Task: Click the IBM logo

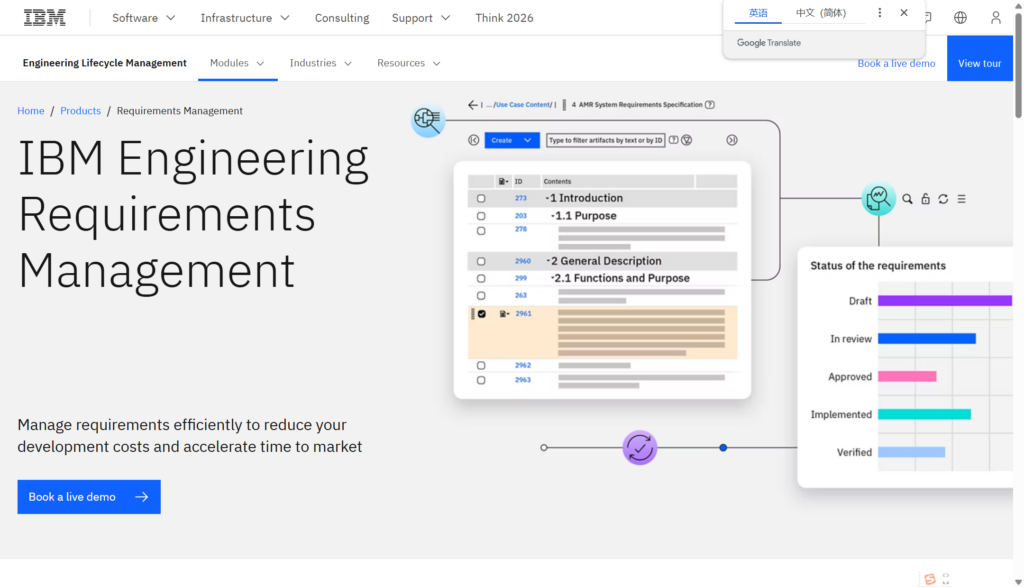Action: pyautogui.click(x=46, y=17)
